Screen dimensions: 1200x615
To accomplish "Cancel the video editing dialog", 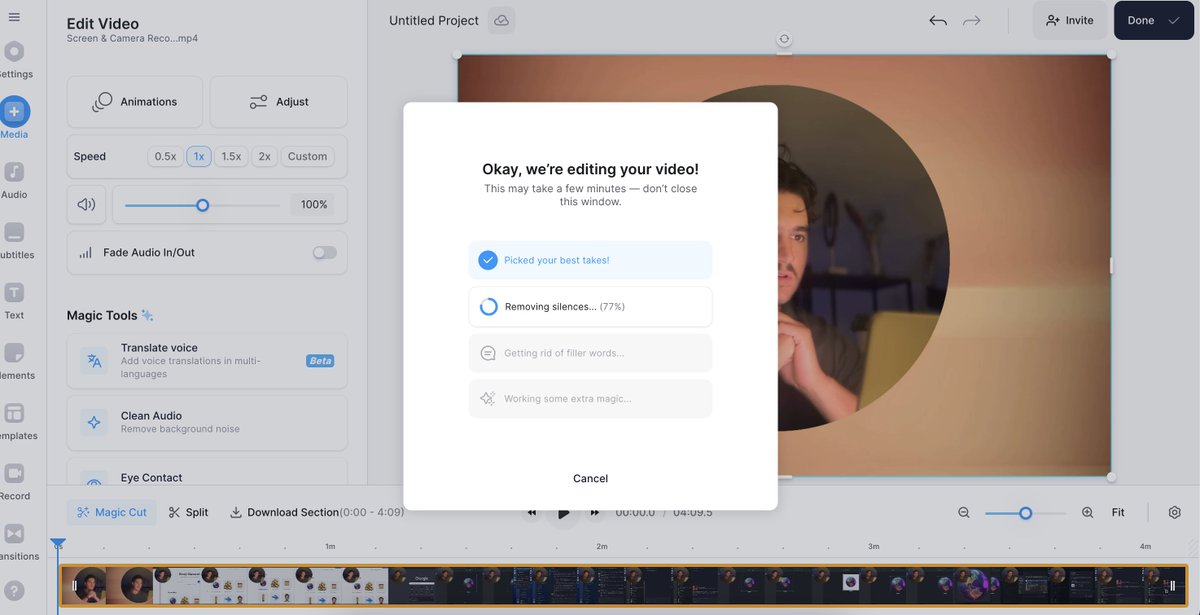I will click(590, 478).
